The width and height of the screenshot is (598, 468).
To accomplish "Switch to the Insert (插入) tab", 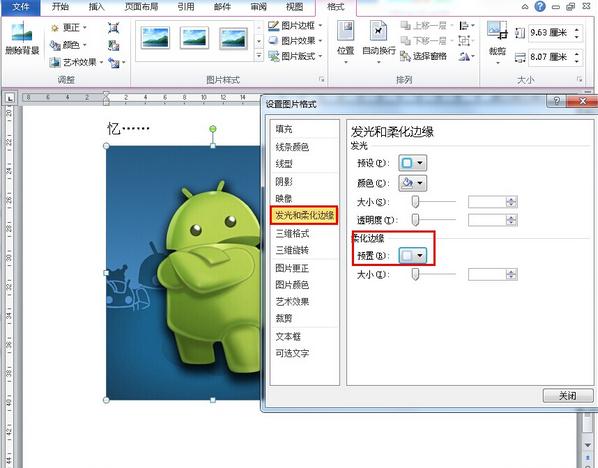I will pyautogui.click(x=96, y=7).
